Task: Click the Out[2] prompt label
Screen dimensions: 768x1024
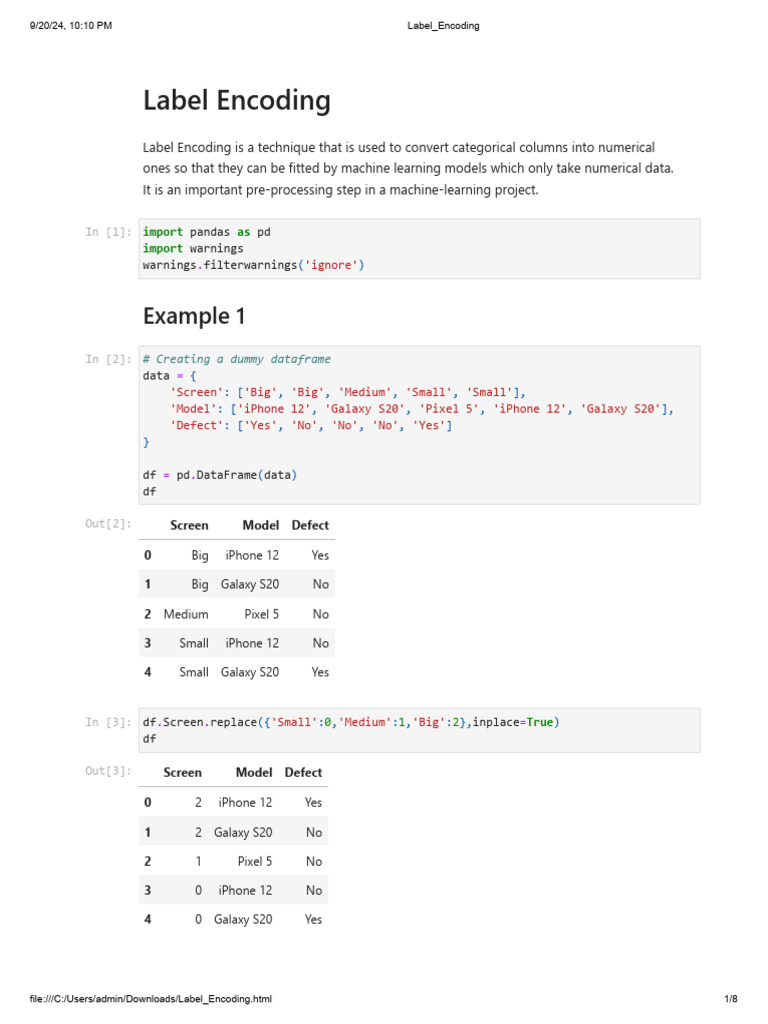Action: point(109,524)
